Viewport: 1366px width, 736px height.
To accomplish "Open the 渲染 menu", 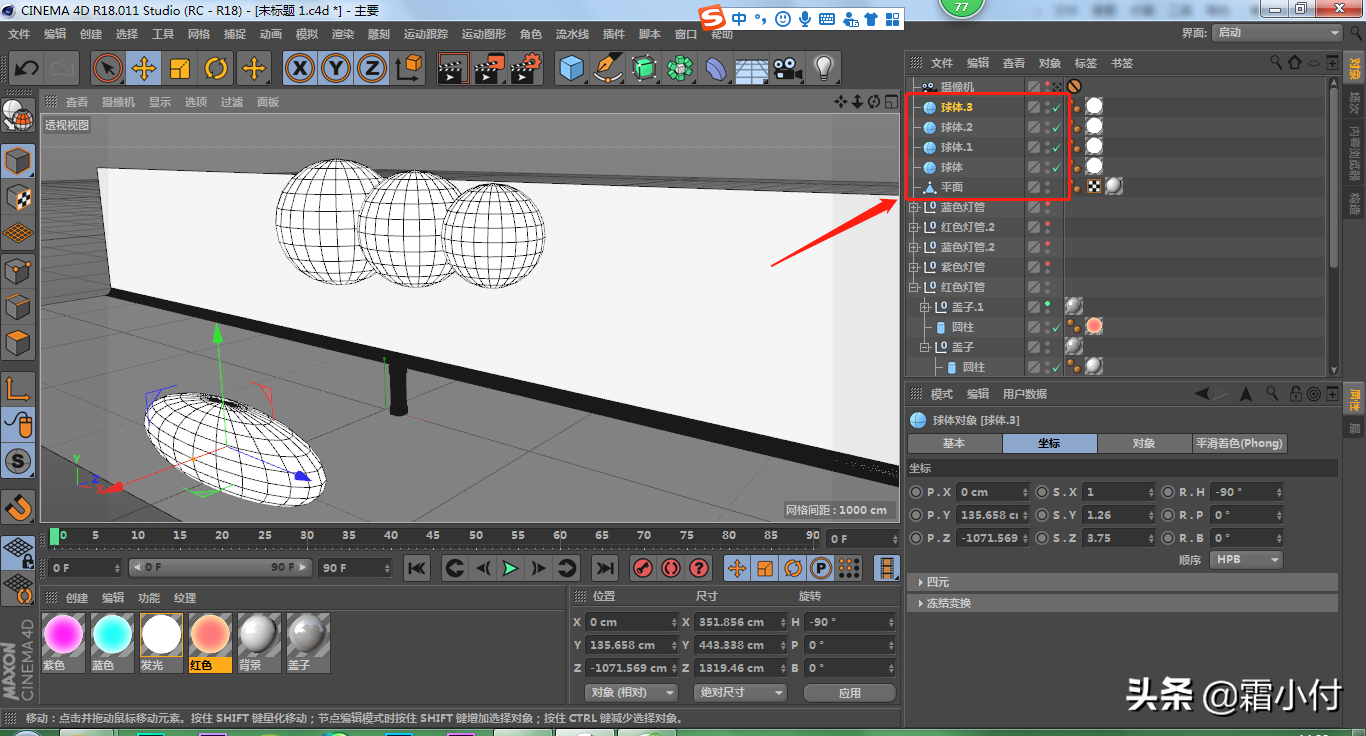I will coord(343,34).
